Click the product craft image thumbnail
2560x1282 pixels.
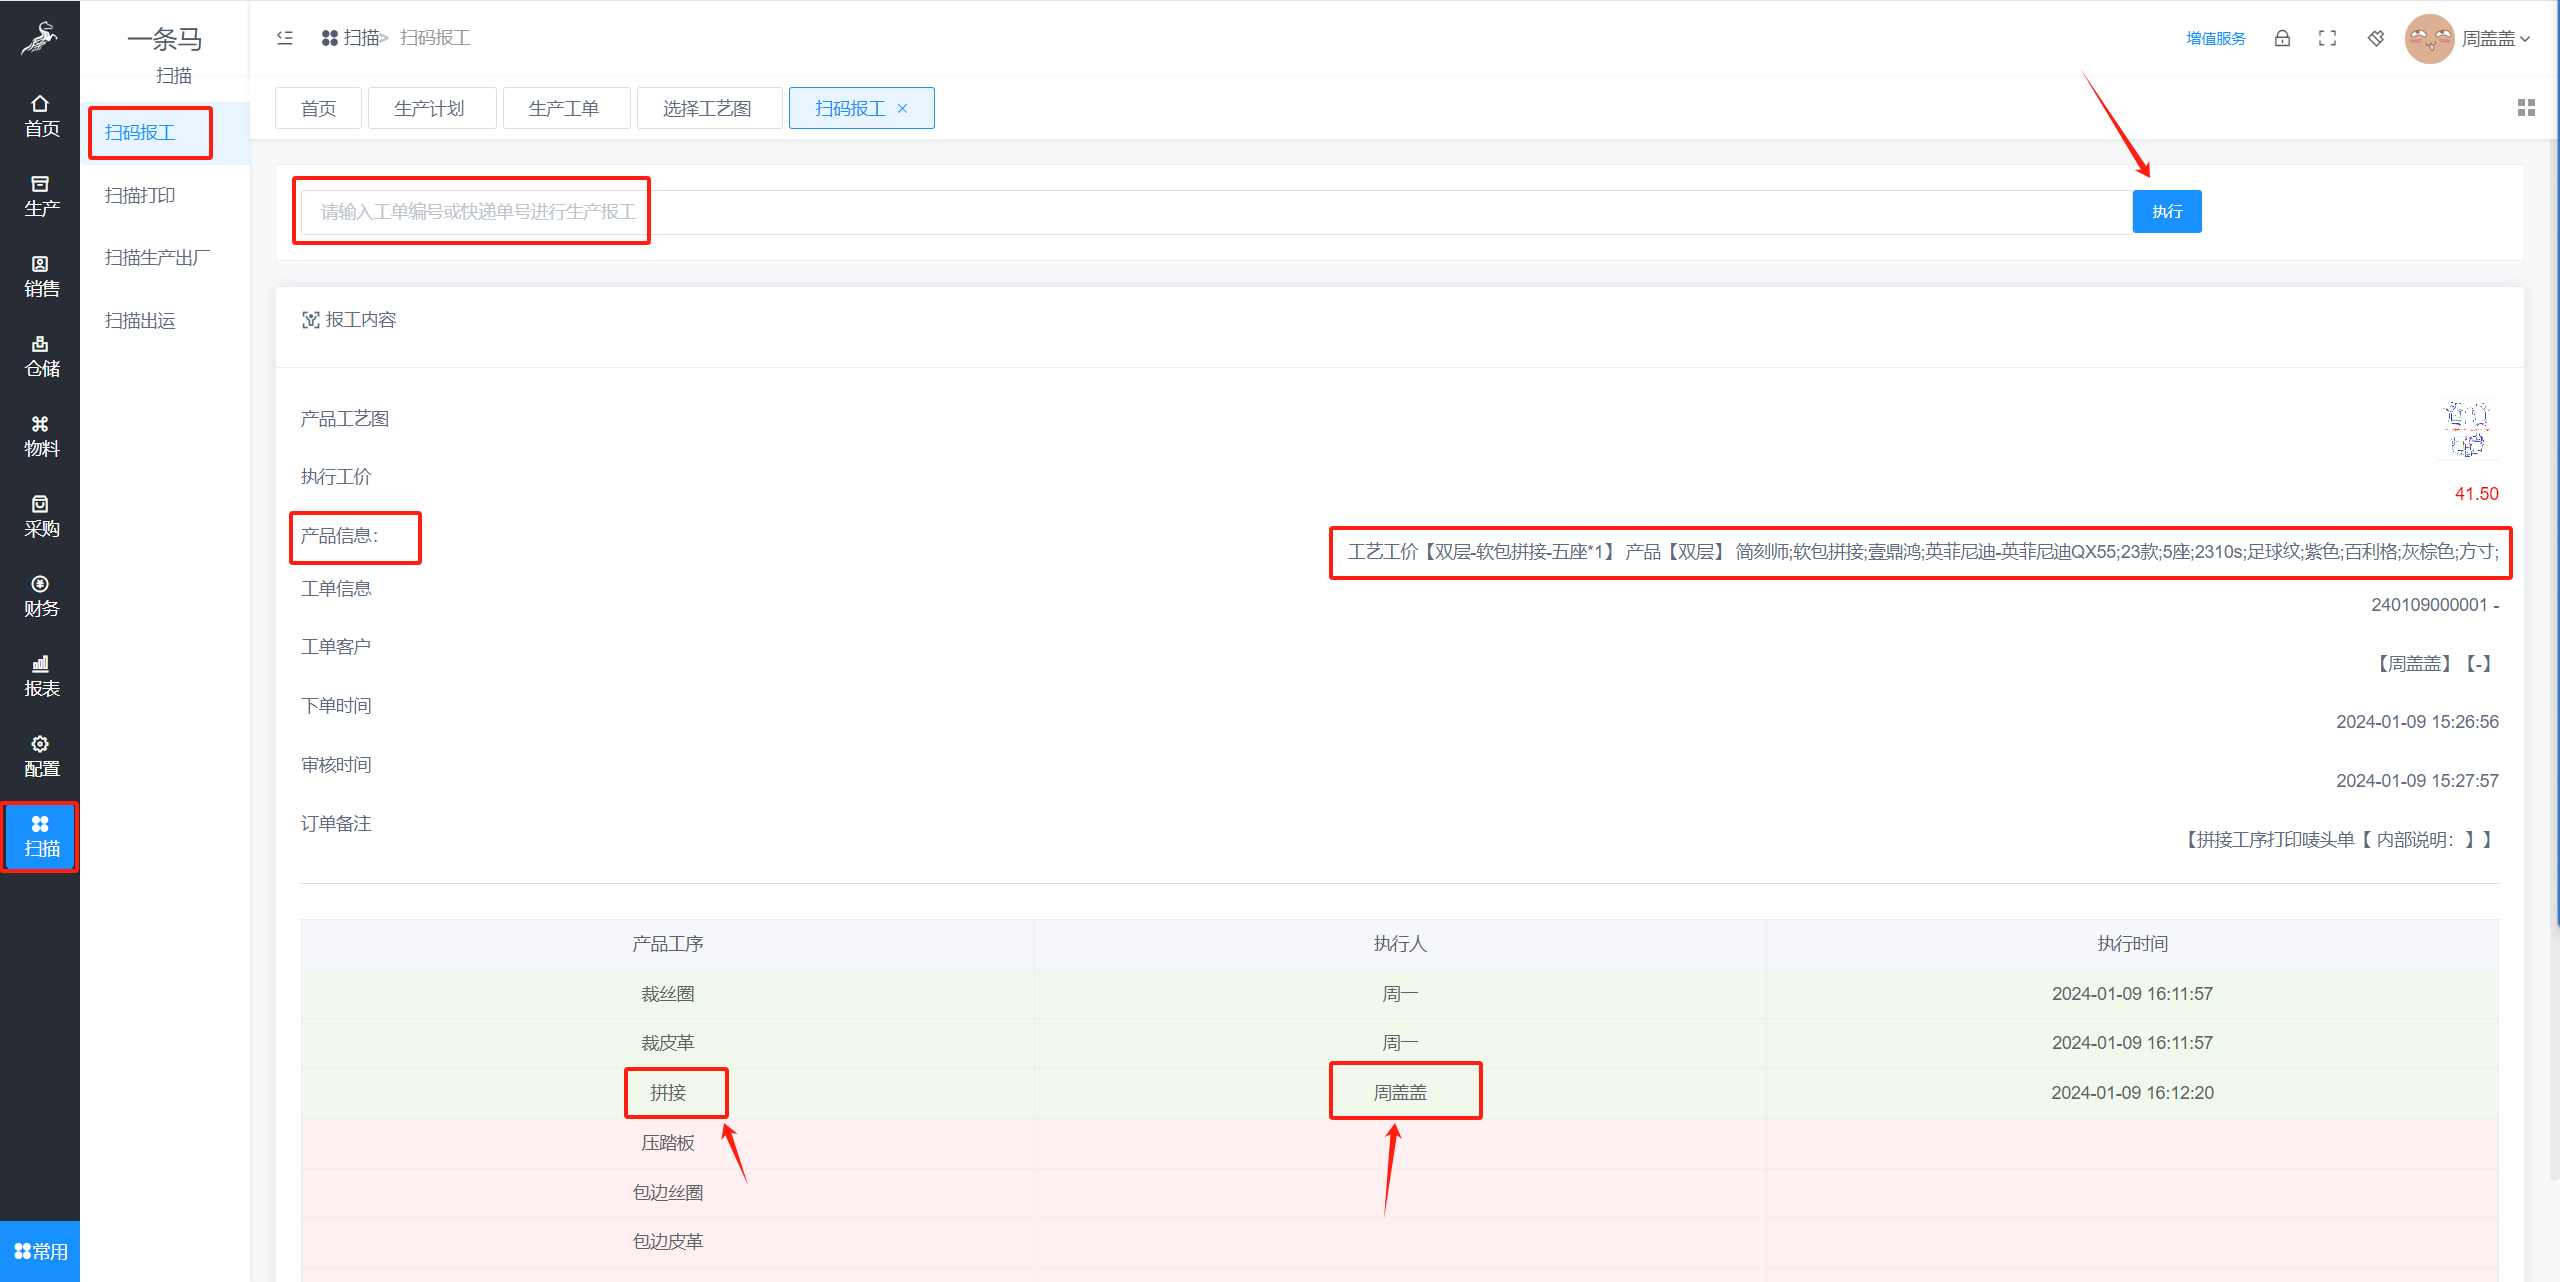coord(2467,428)
